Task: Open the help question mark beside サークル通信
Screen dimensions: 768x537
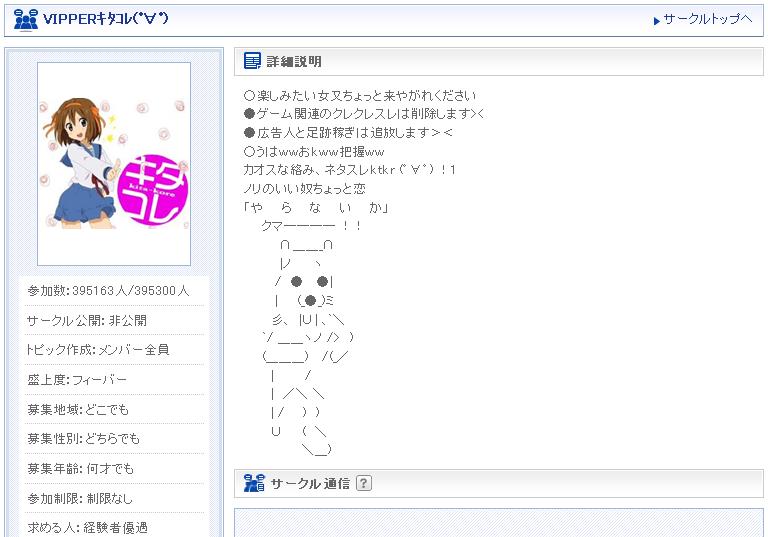Action: (363, 484)
